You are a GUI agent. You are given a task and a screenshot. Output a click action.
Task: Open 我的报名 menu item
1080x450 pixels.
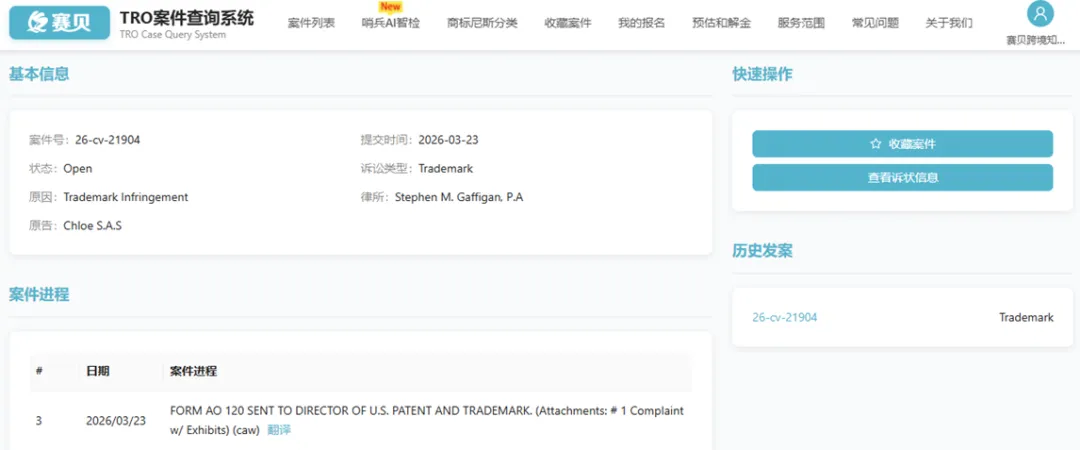(641, 23)
